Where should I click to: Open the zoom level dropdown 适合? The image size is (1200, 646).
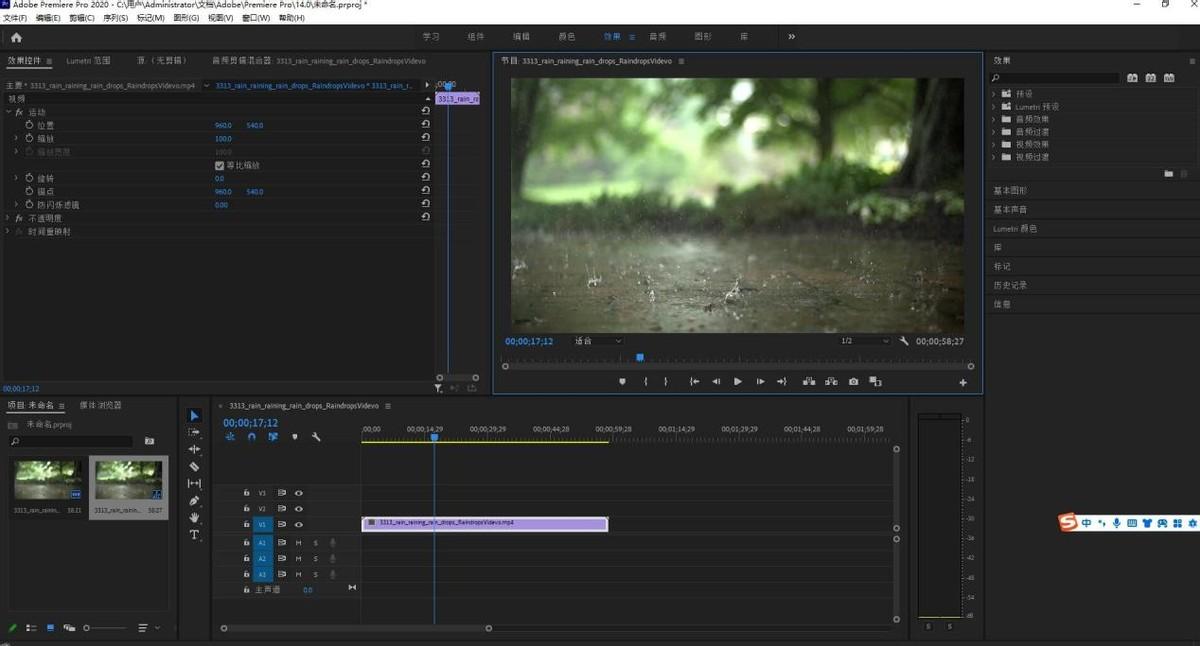pyautogui.click(x=597, y=341)
